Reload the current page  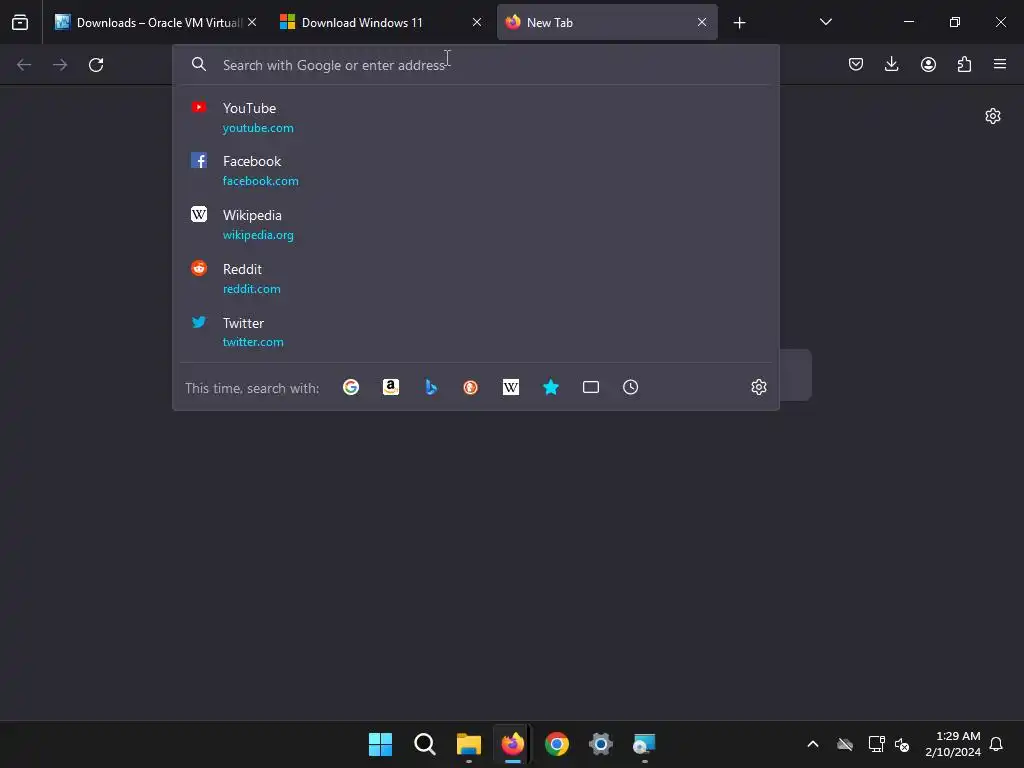[96, 65]
